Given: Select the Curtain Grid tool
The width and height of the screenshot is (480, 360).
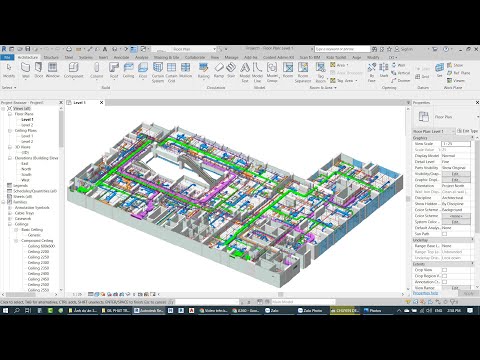Looking at the screenshot, I should (x=171, y=72).
